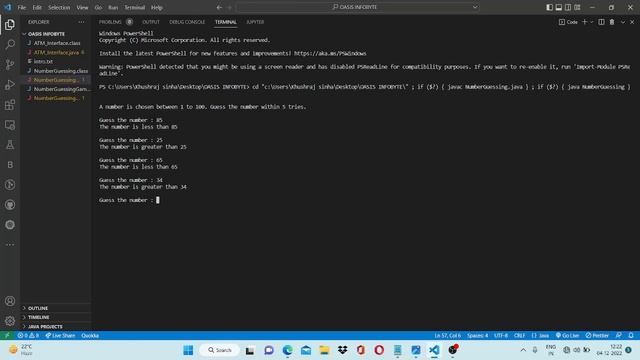This screenshot has width=640, height=360.
Task: Kill the terminal with trash icon
Action: pos(612,22)
